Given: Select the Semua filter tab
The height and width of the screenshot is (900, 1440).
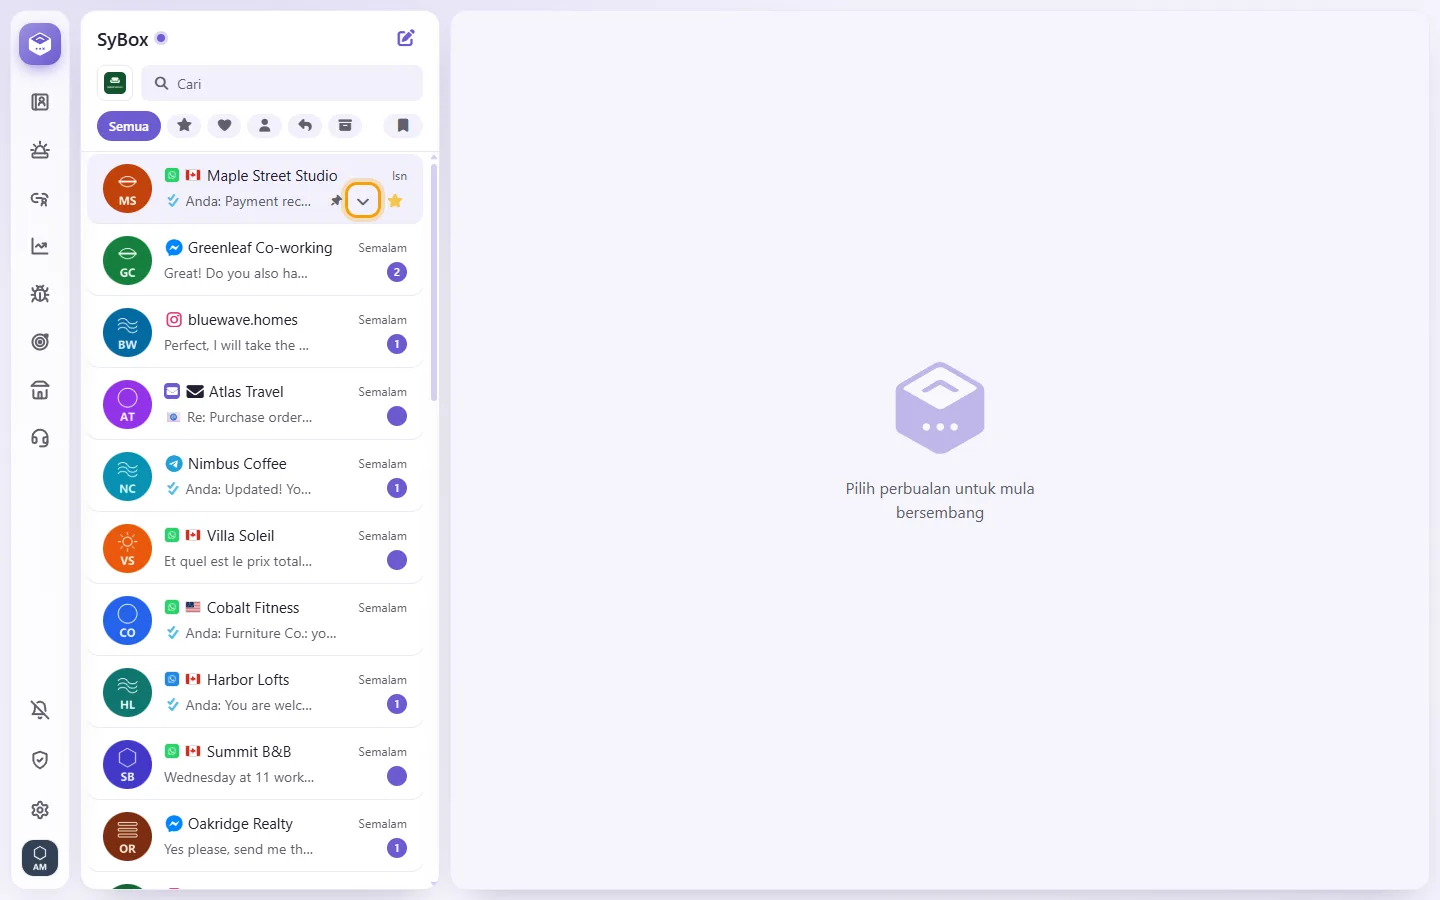Looking at the screenshot, I should pyautogui.click(x=129, y=126).
